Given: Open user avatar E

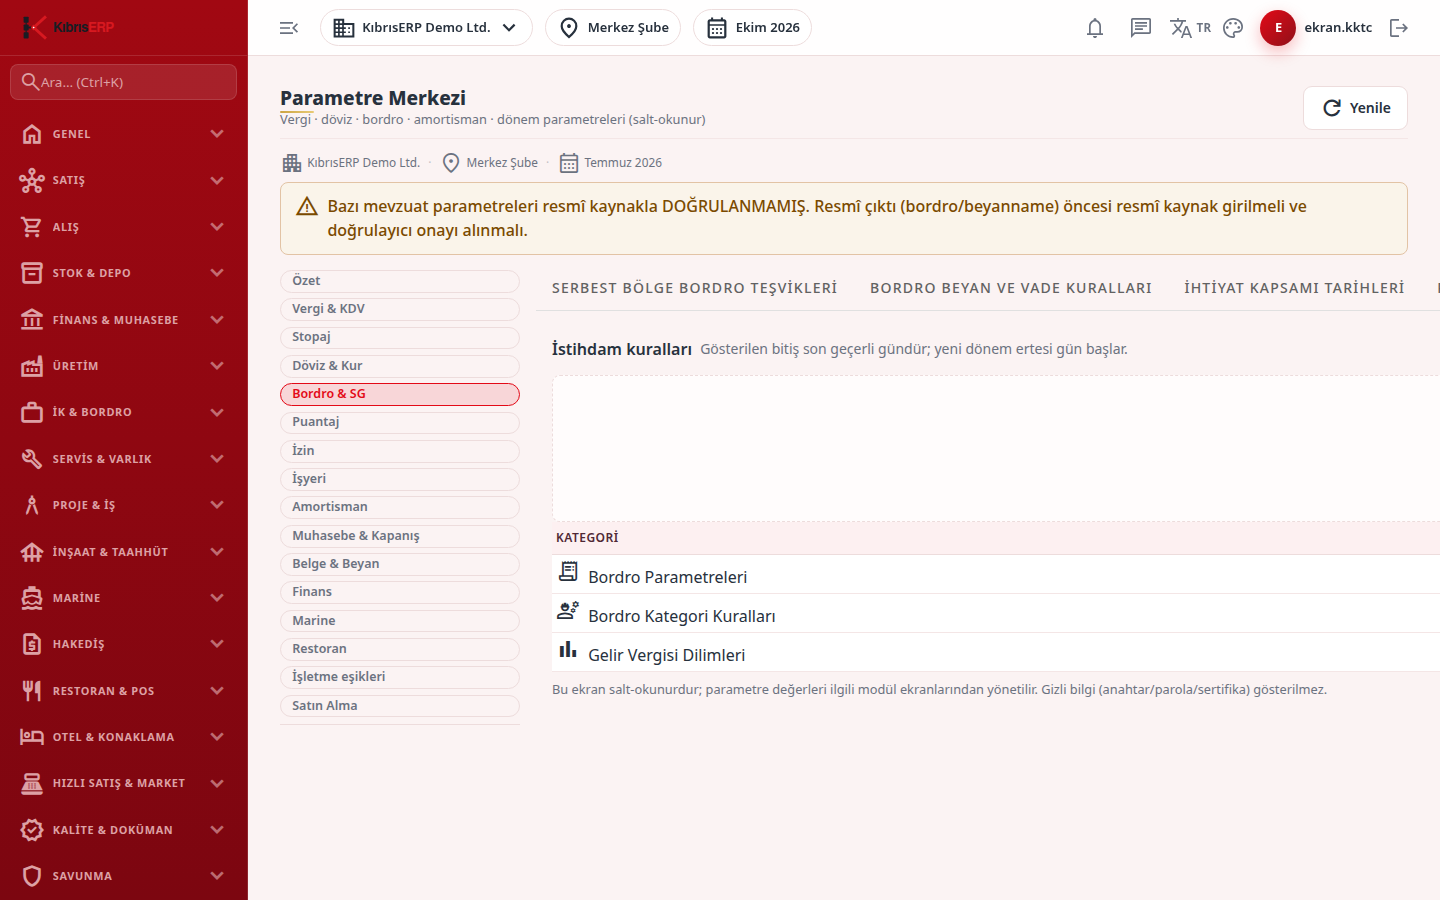Looking at the screenshot, I should (x=1278, y=28).
